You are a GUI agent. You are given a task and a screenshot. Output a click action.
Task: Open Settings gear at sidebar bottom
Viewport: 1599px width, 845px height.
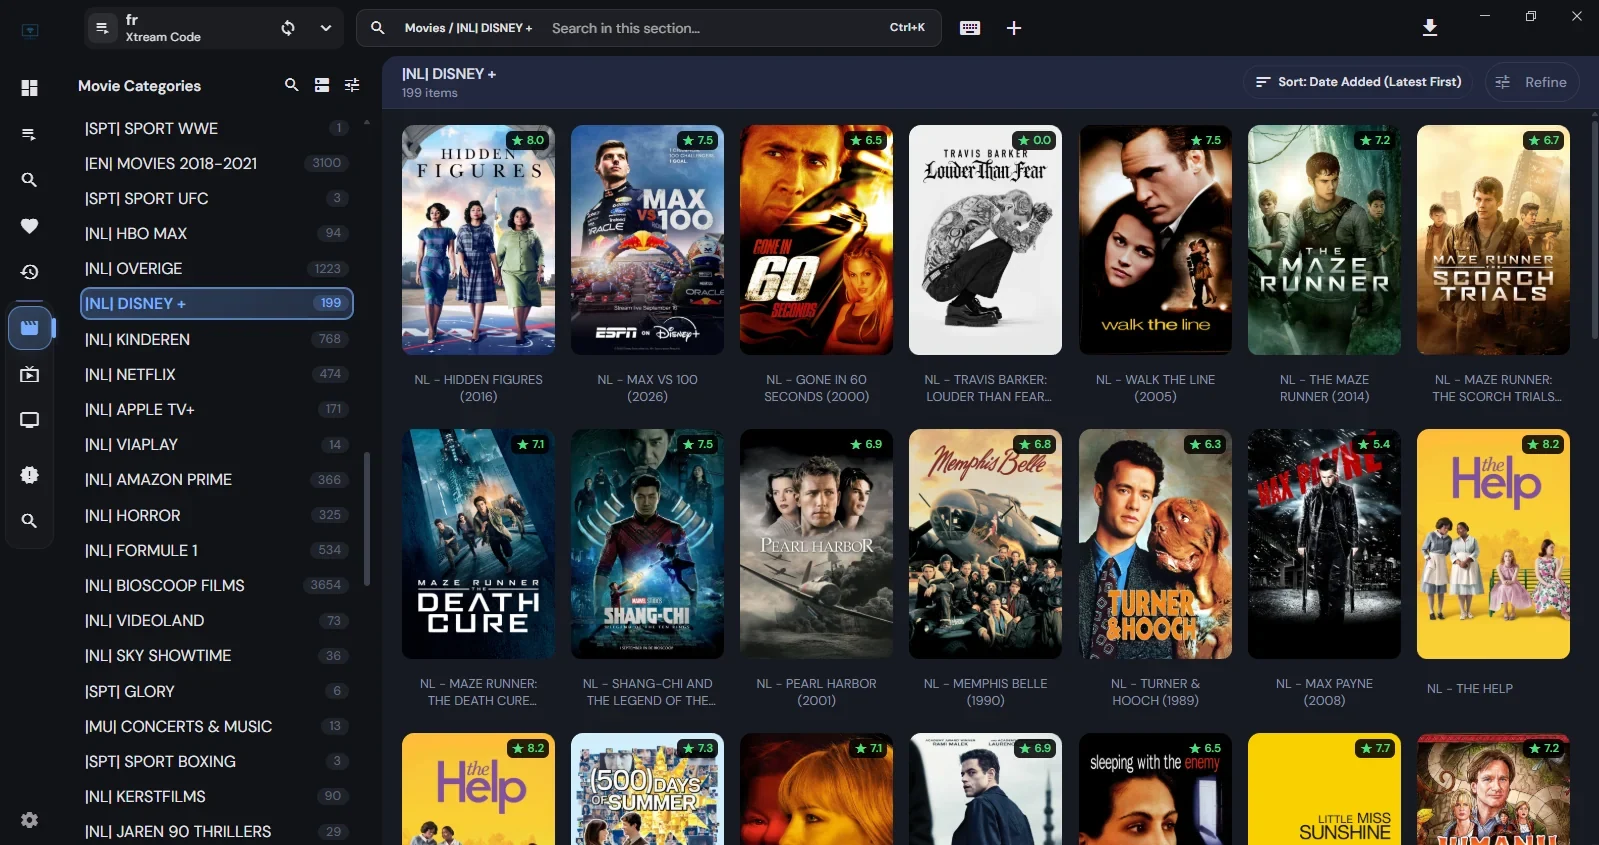[29, 820]
